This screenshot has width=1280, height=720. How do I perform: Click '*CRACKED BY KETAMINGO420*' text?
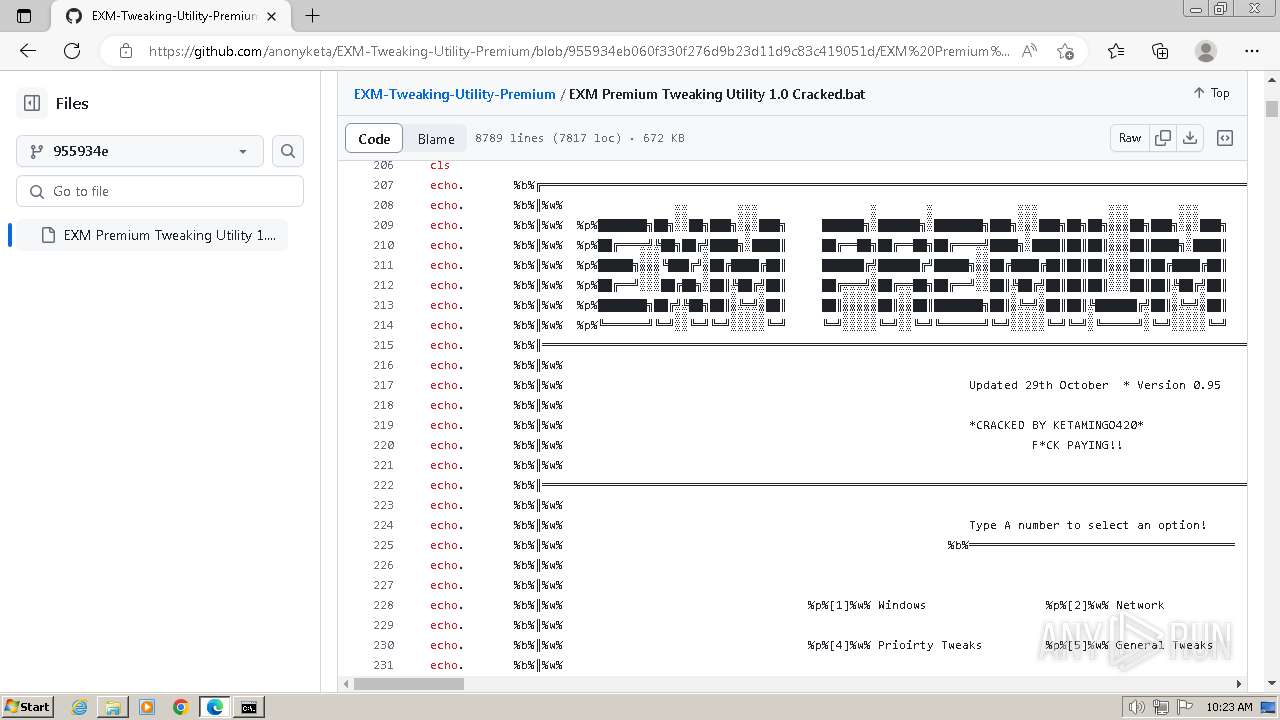(x=1056, y=425)
